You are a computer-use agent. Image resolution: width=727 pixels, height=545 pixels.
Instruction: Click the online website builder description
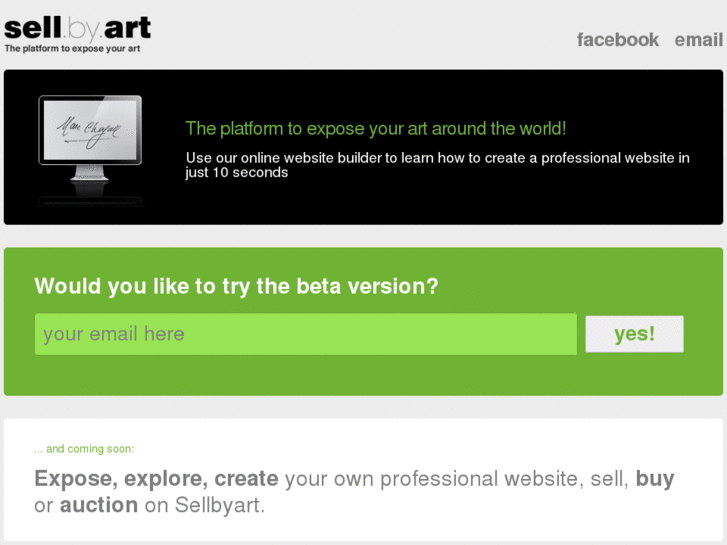(437, 158)
